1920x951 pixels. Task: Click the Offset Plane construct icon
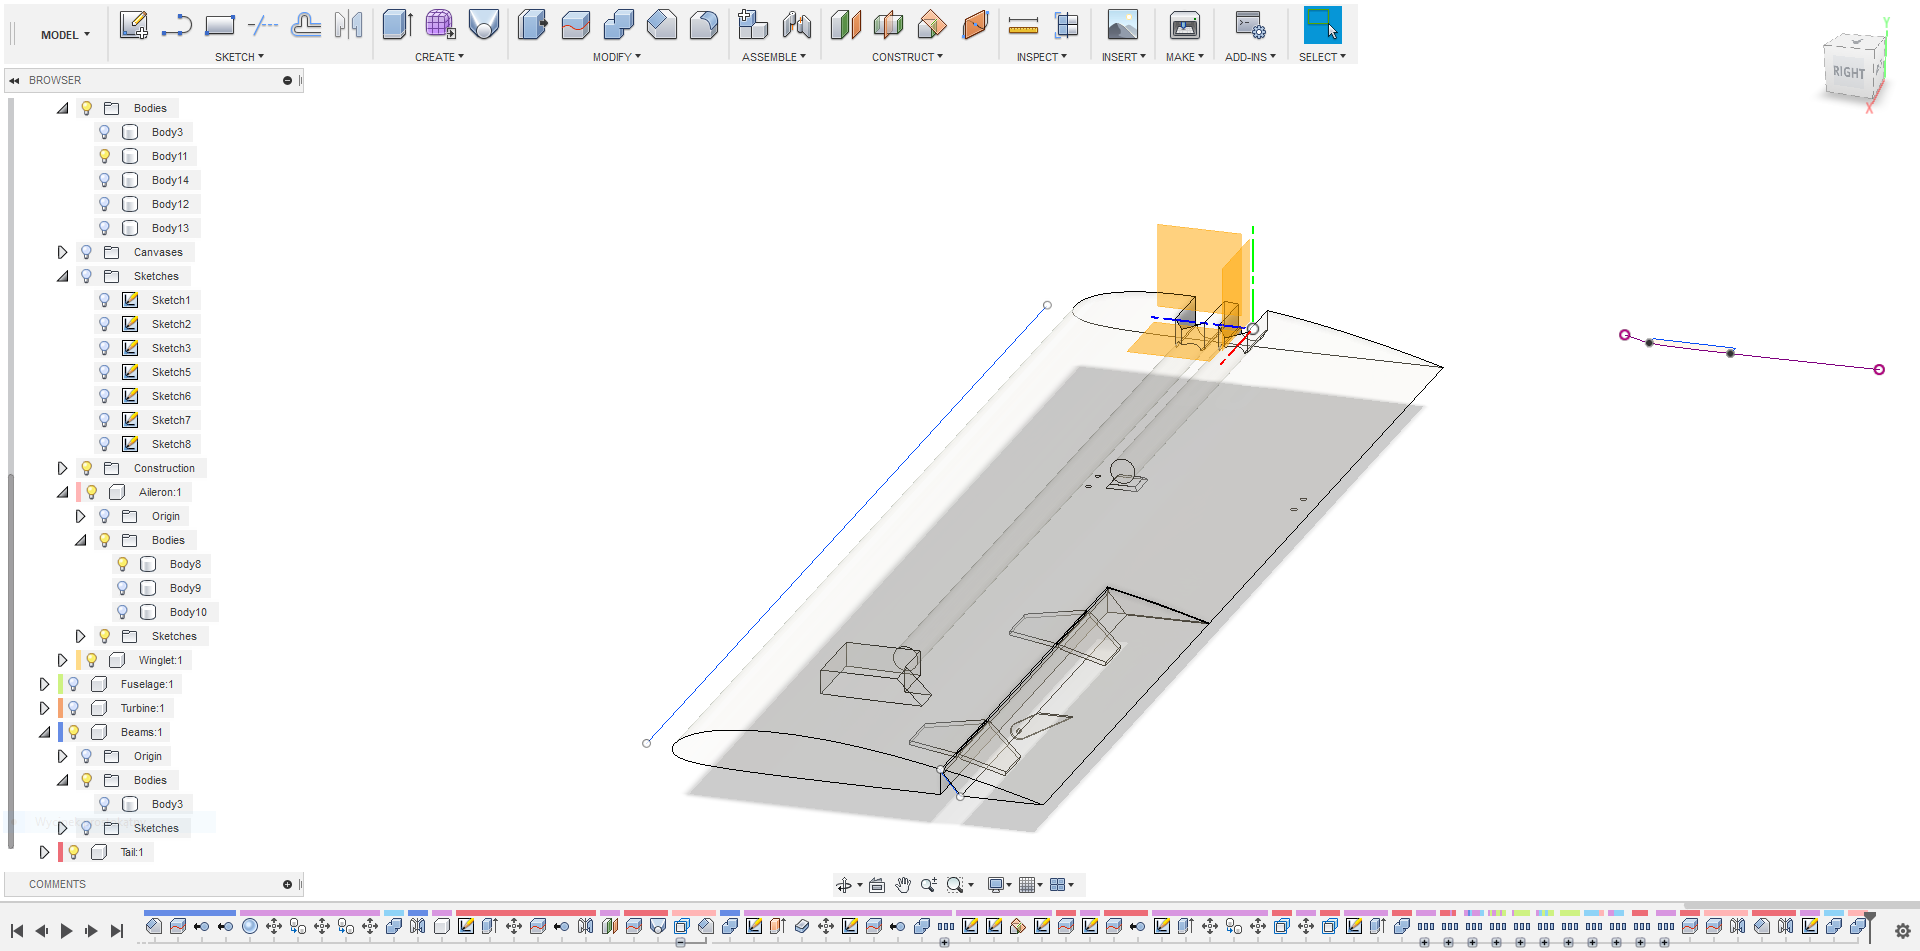[846, 25]
